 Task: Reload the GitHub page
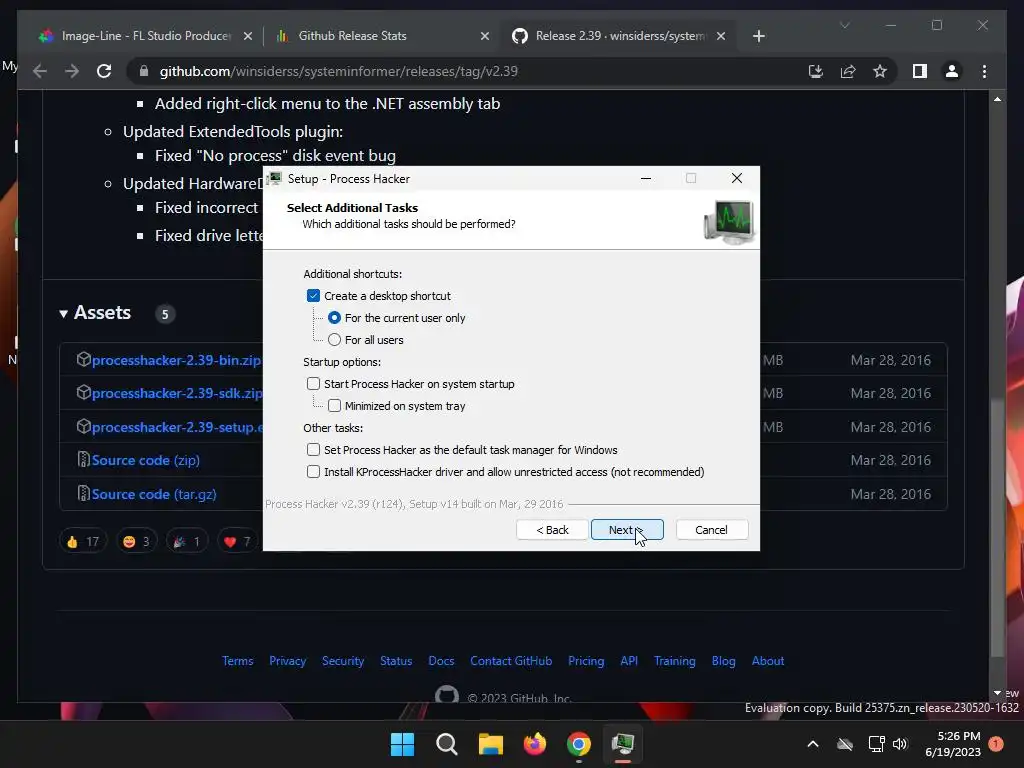(x=104, y=71)
